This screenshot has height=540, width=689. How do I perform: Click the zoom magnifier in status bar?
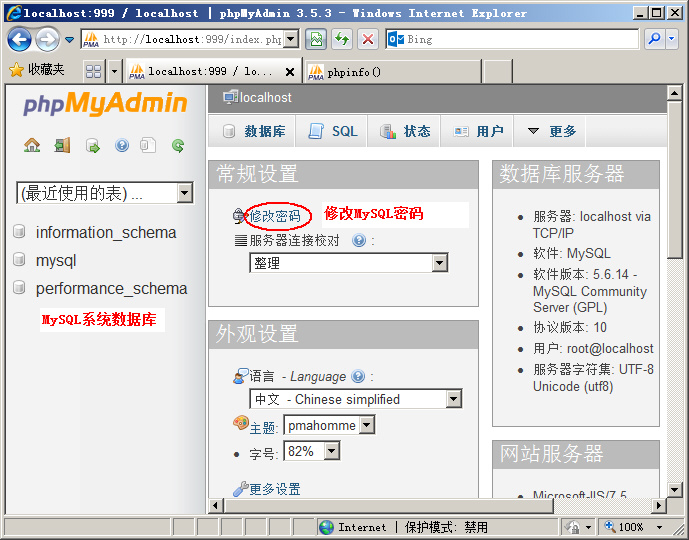pos(609,526)
